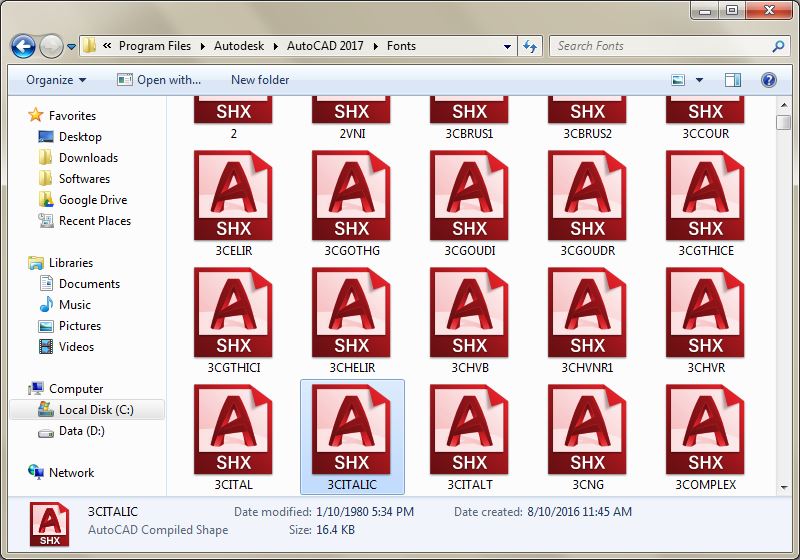The height and width of the screenshot is (560, 800).
Task: Select the 3CGOTHG SHX font file
Action: pyautogui.click(x=352, y=203)
